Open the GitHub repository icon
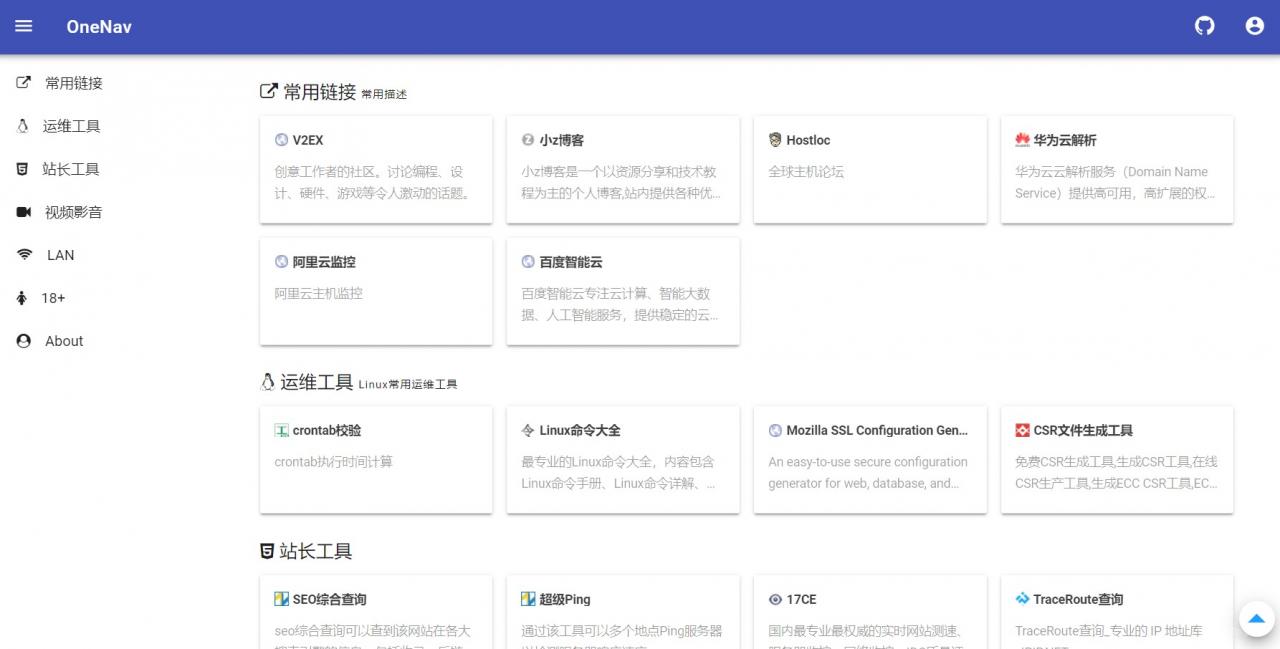 tap(1205, 26)
